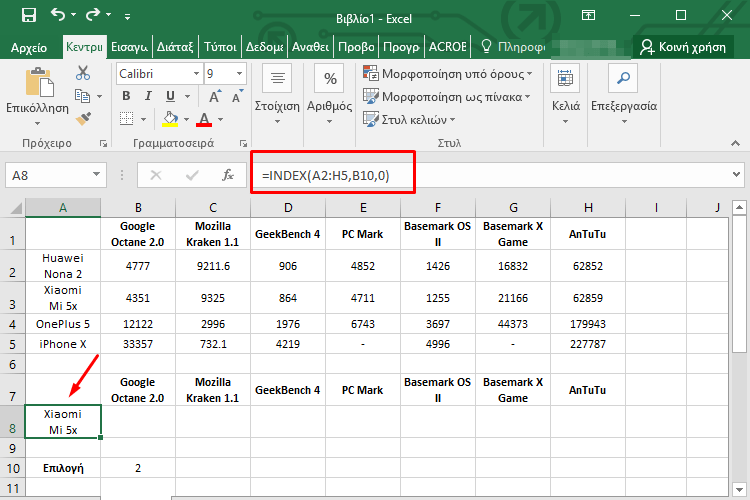Open underline style dropdown arrow
This screenshot has height=500, width=750.
pyautogui.click(x=188, y=97)
